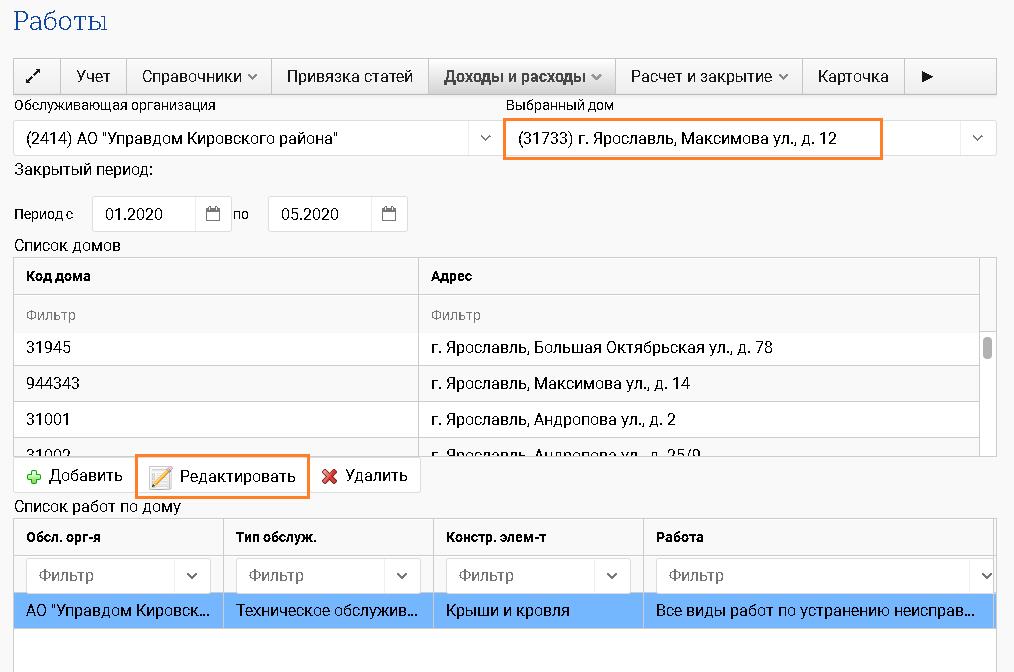Open the Тип обслуж. filter dropdown
The image size is (1014, 672).
tap(402, 576)
